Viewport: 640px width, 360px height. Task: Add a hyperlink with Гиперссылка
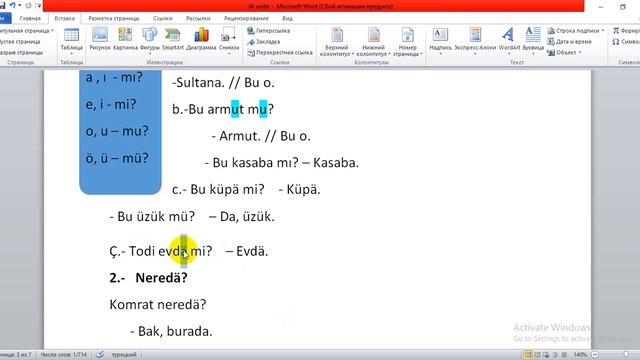pos(269,31)
